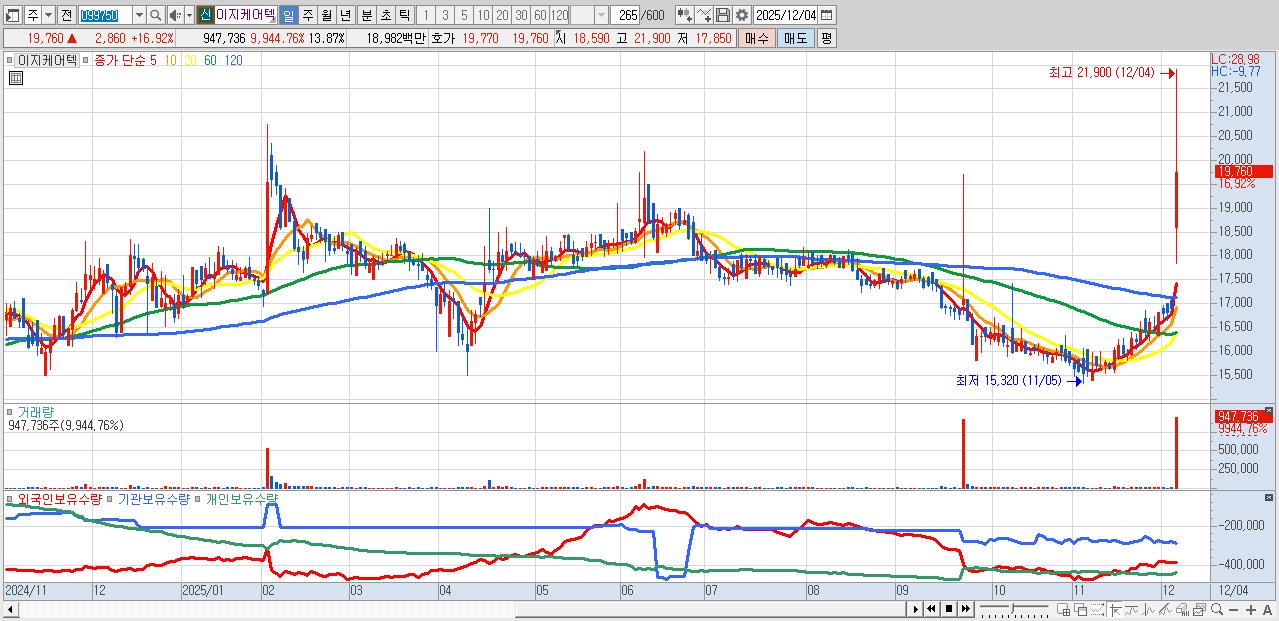Click the candlestick chart type icon
The image size is (1279, 621).
[685, 15]
